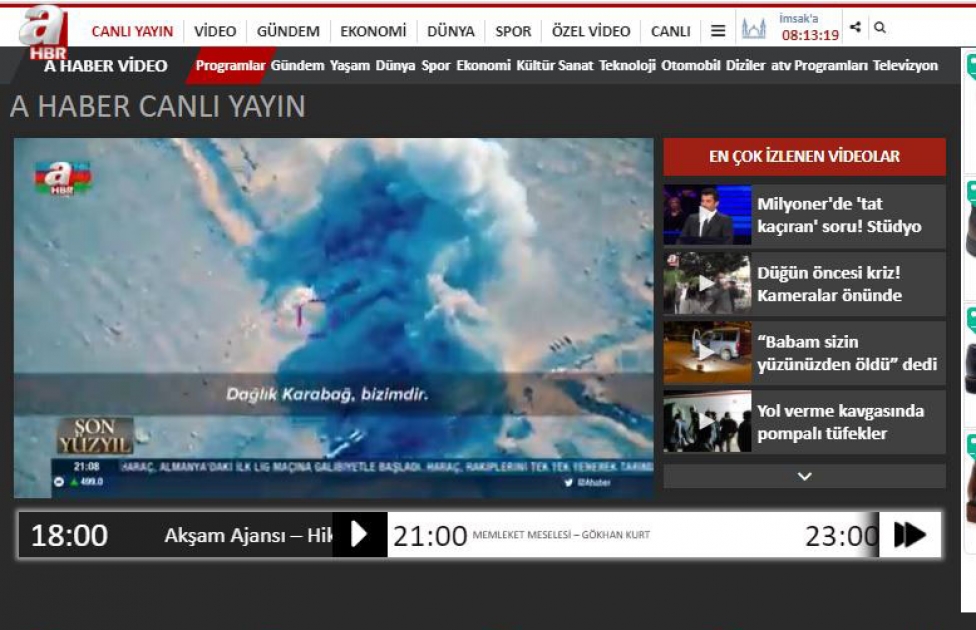Select the Programlar video tab
976x630 pixels.
tap(230, 65)
